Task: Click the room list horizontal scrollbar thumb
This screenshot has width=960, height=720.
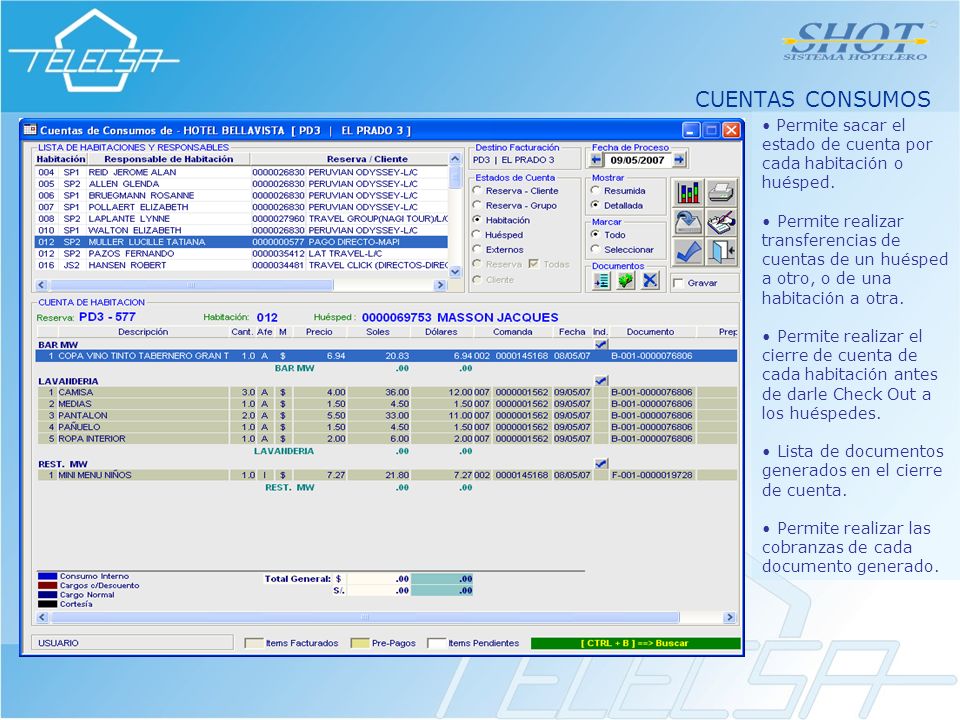Action: coord(192,285)
